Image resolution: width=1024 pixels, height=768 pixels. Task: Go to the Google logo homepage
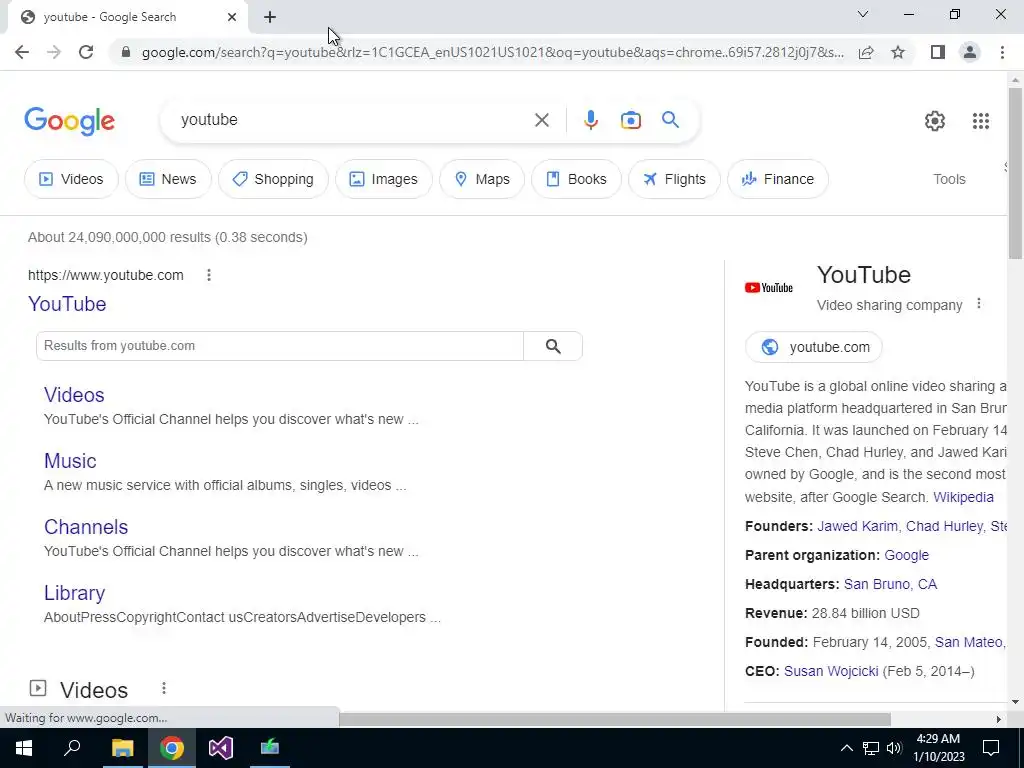pos(69,121)
